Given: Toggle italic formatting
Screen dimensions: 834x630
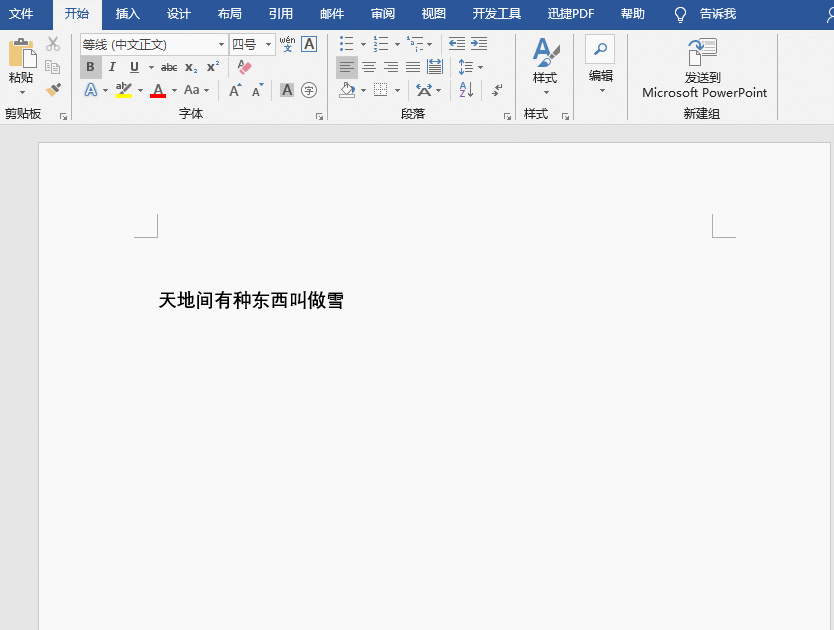Looking at the screenshot, I should tap(112, 67).
